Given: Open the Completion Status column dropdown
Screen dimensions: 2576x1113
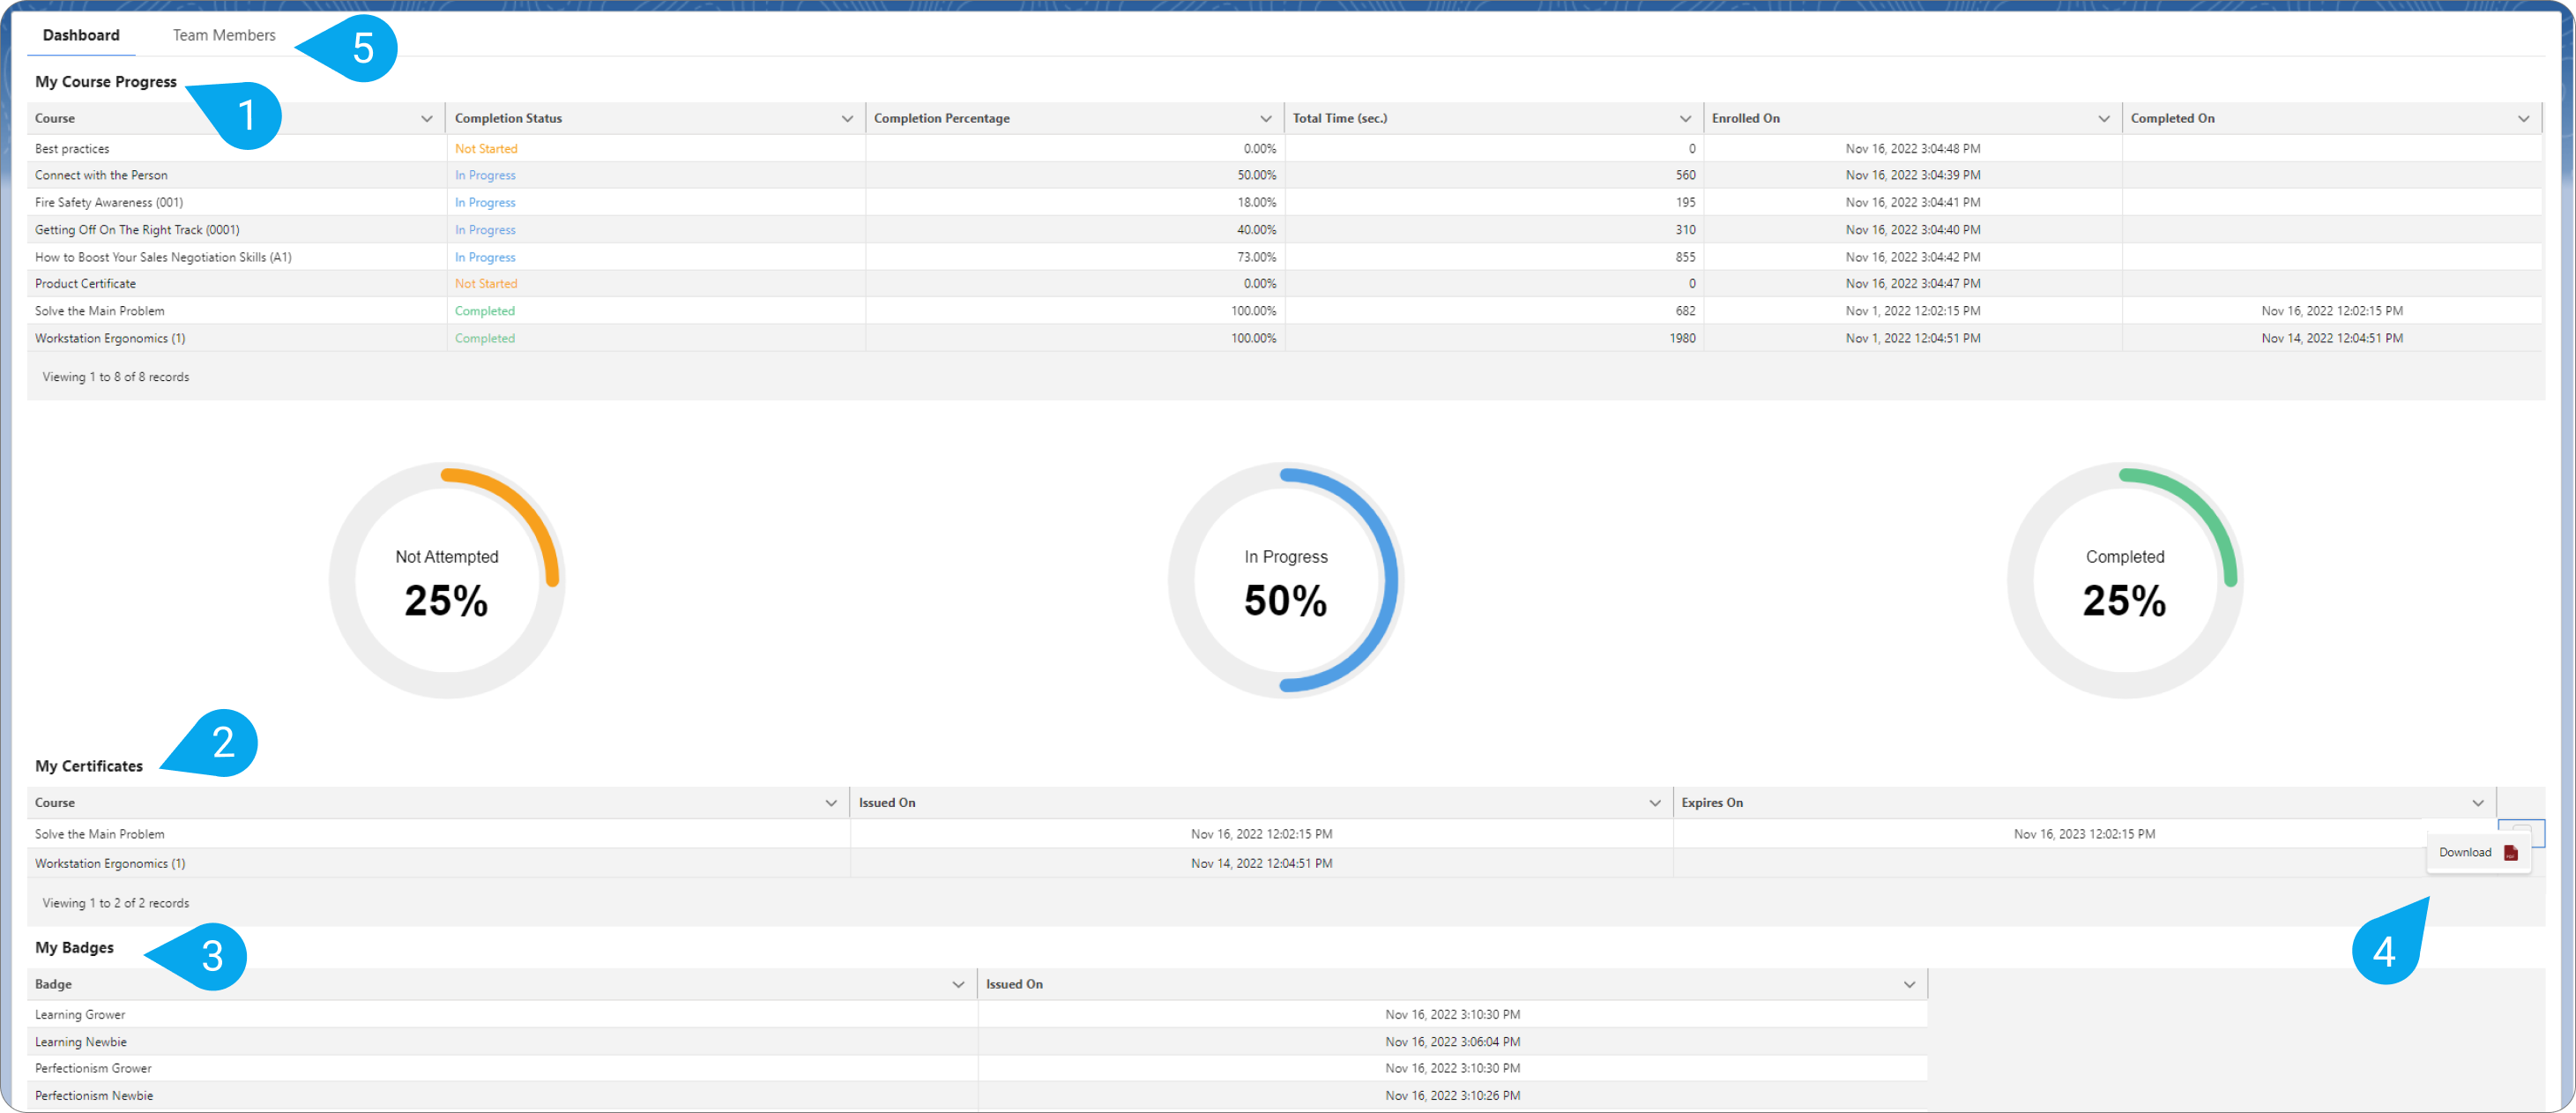Looking at the screenshot, I should 847,117.
